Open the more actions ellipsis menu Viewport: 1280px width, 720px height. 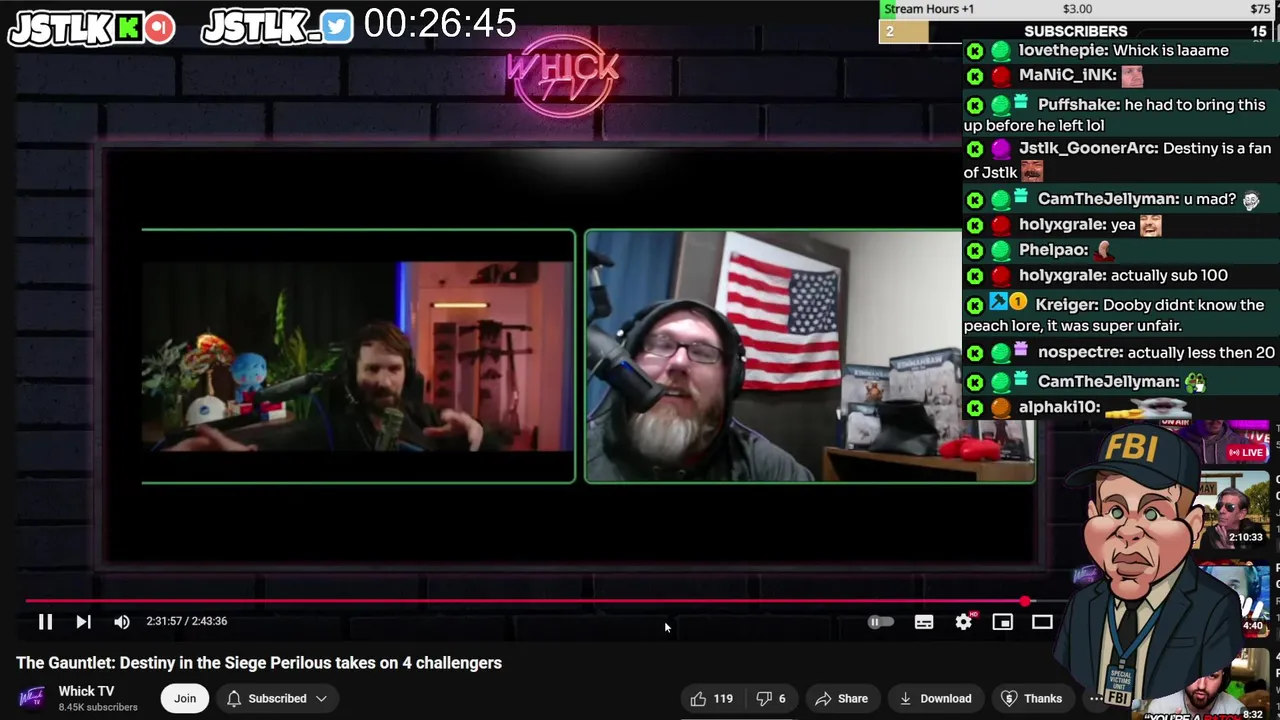coord(1096,699)
